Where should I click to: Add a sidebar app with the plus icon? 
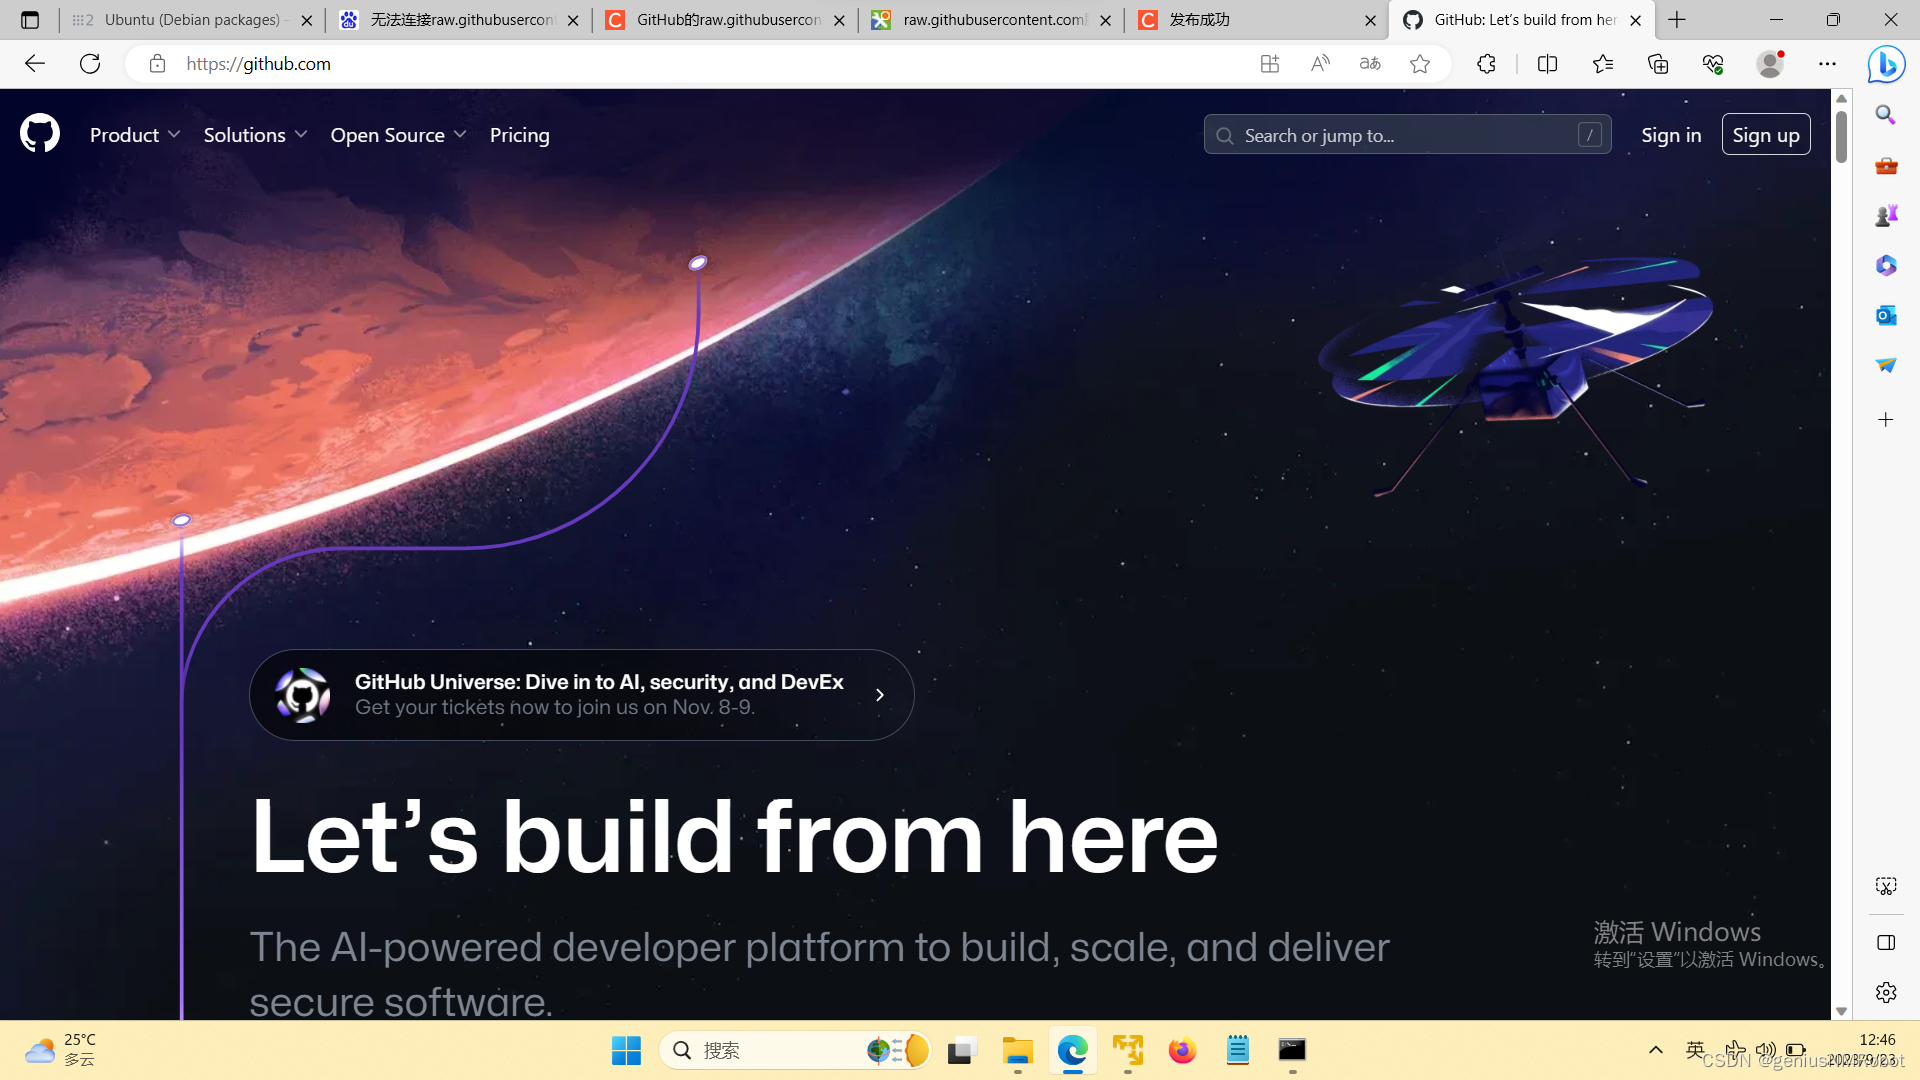click(x=1886, y=420)
